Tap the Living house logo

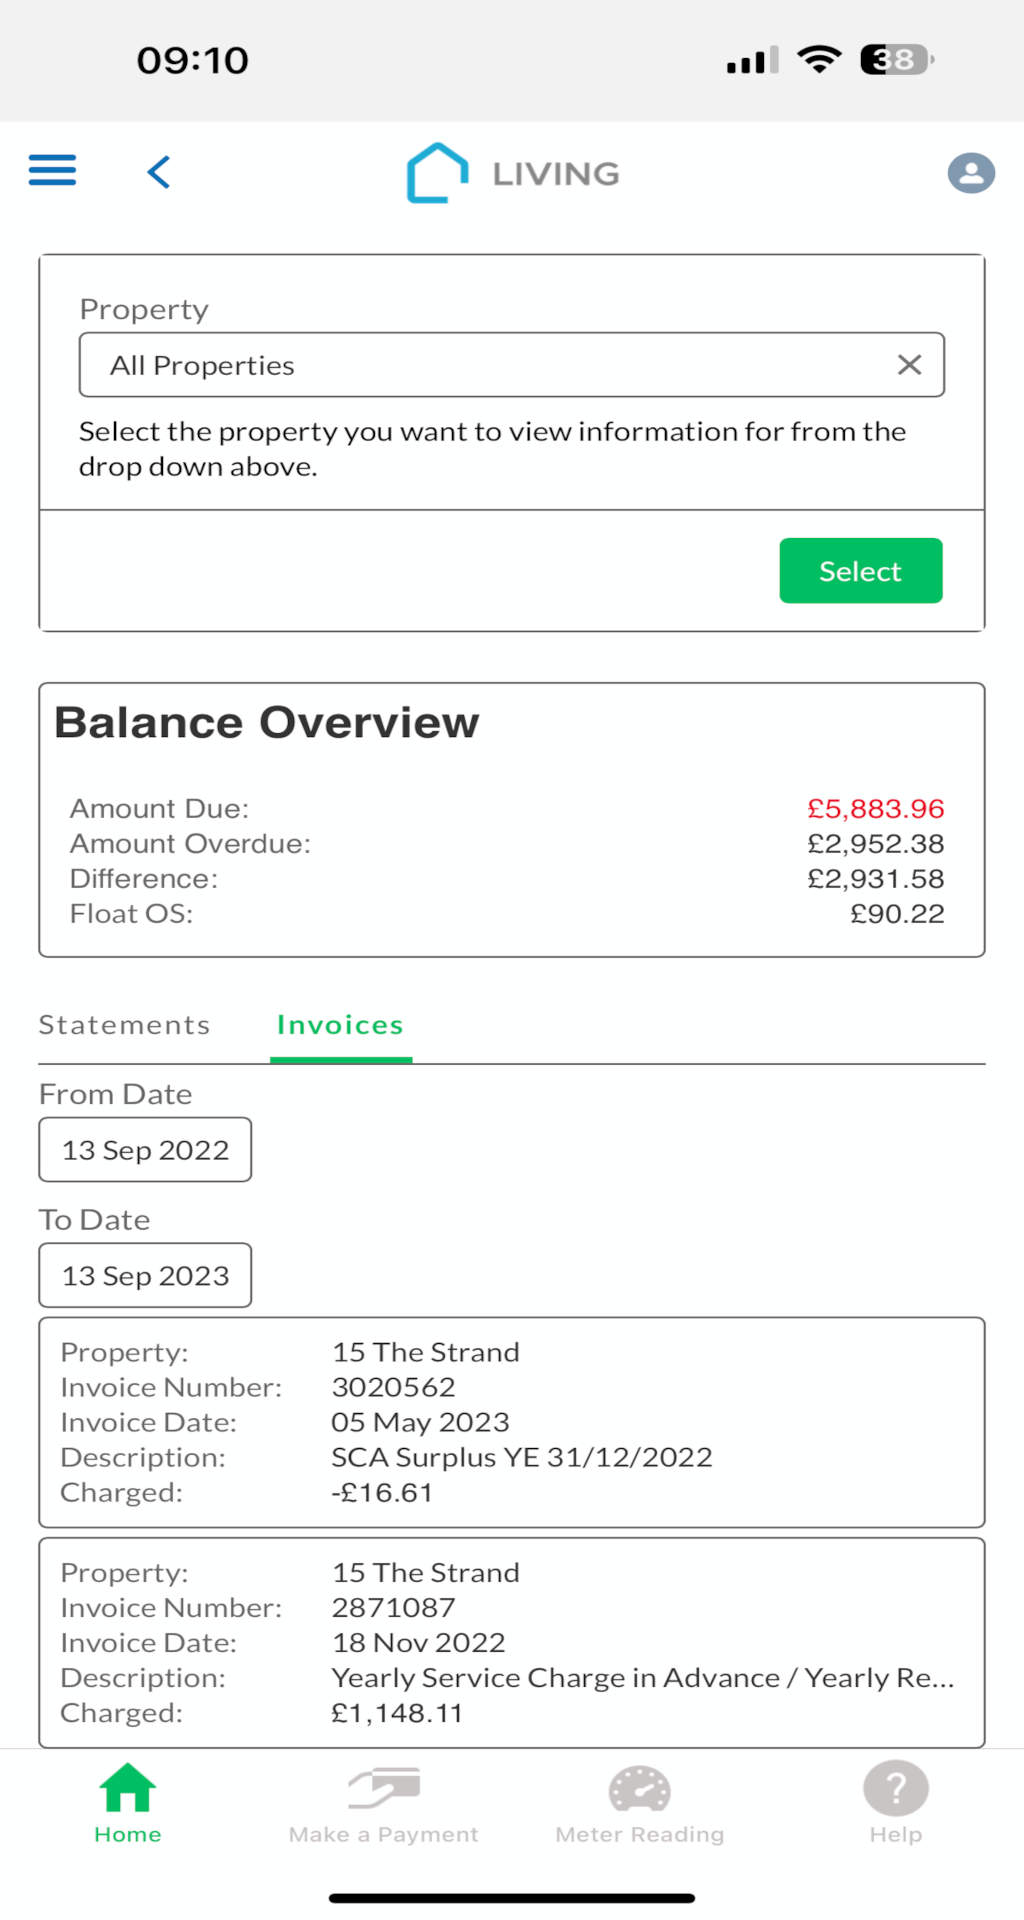(x=437, y=173)
